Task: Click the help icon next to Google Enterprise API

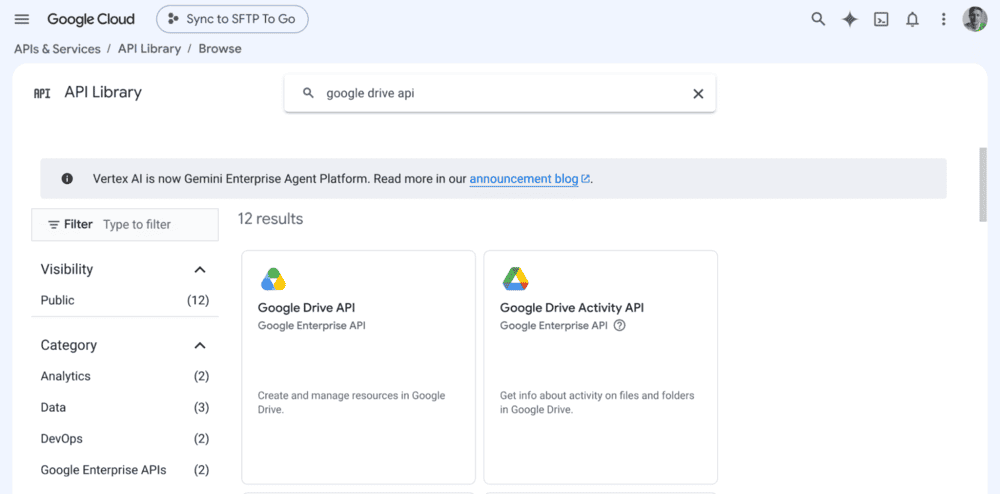Action: tap(619, 326)
